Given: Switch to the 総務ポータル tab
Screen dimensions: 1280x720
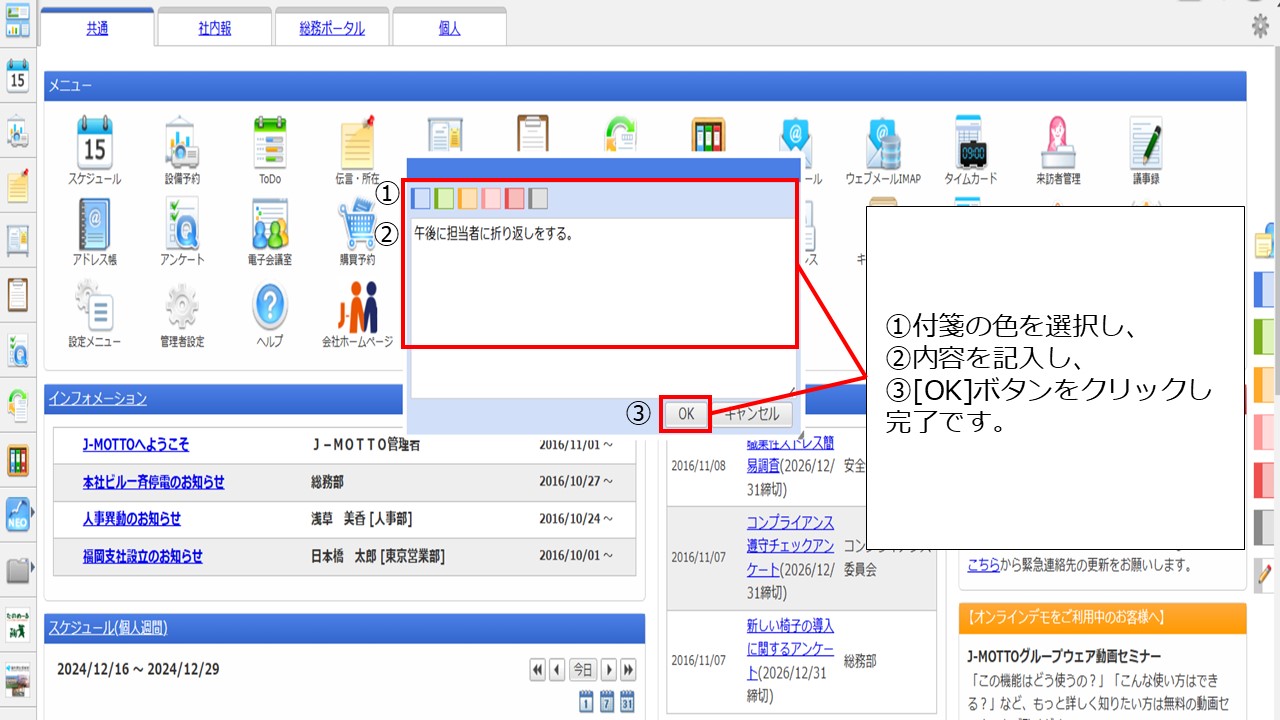Looking at the screenshot, I should tap(332, 29).
